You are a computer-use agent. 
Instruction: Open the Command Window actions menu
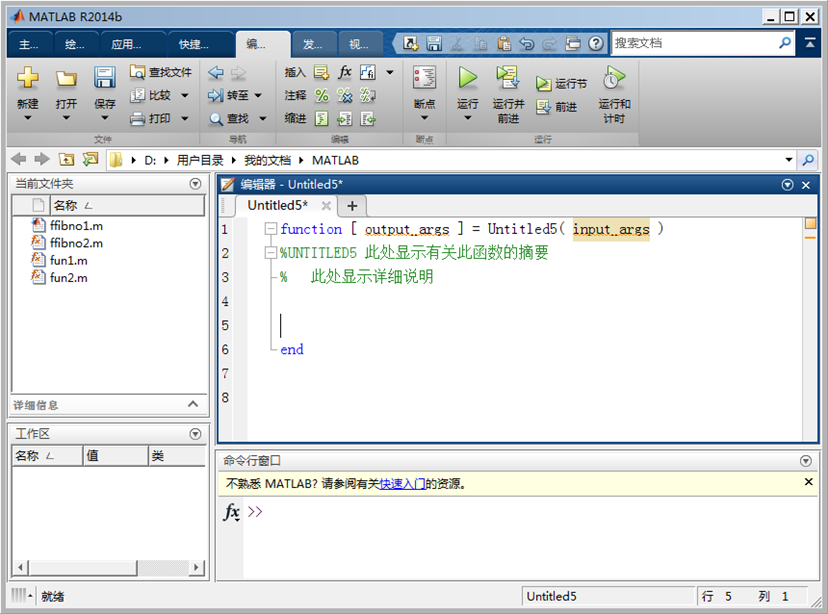(806, 461)
